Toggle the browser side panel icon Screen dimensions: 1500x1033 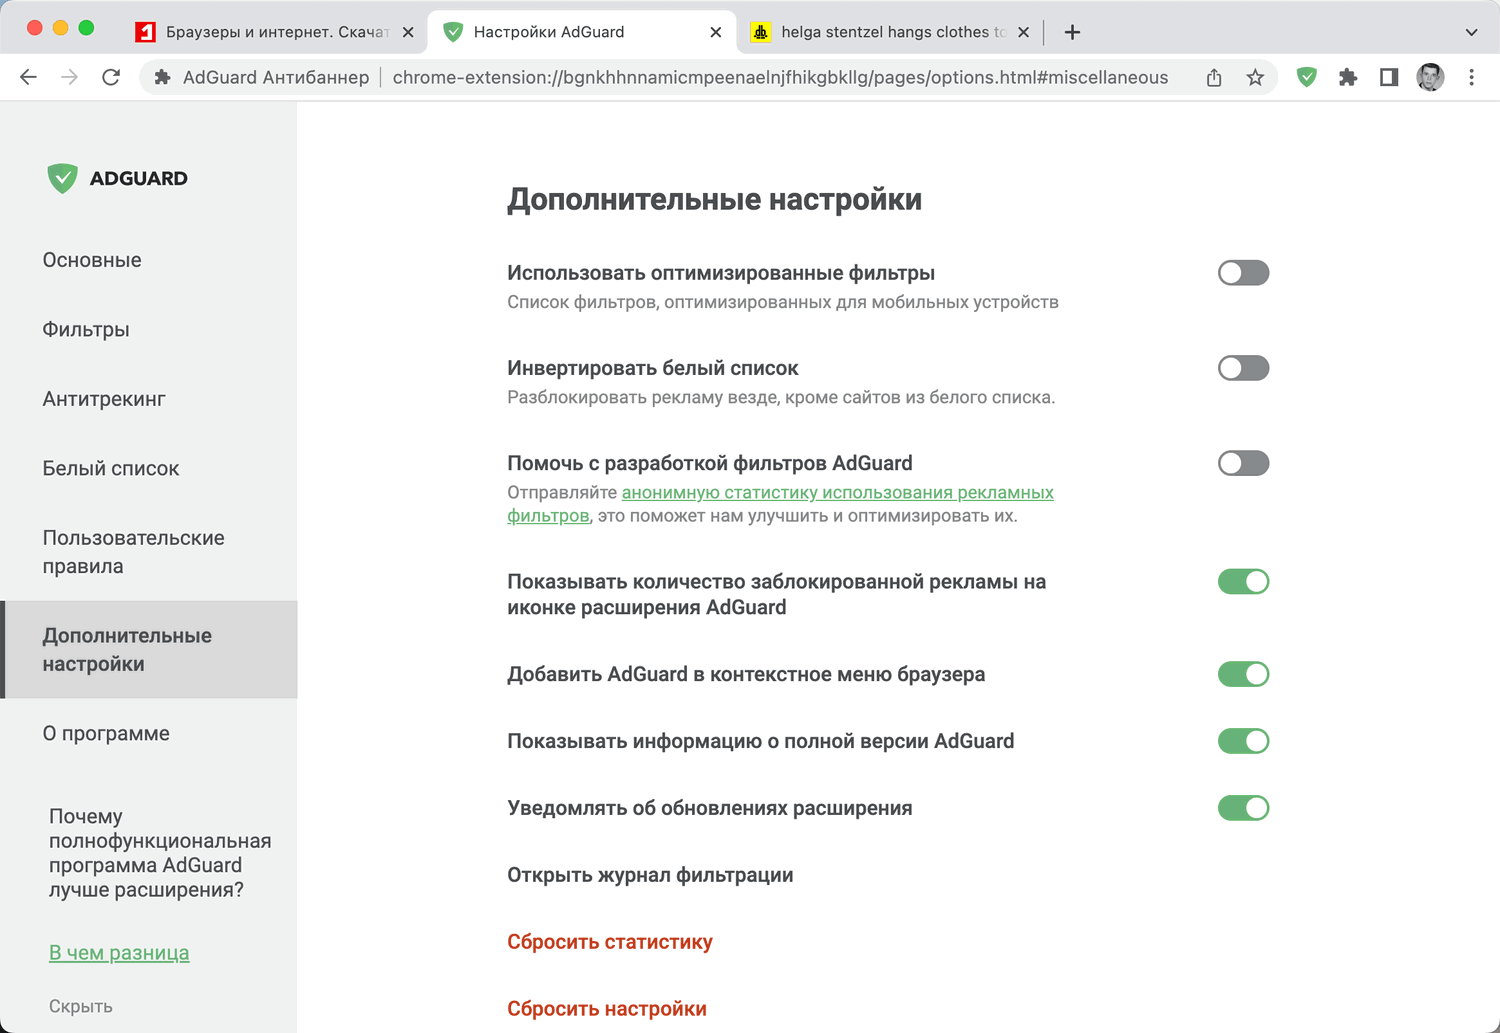[x=1389, y=77]
